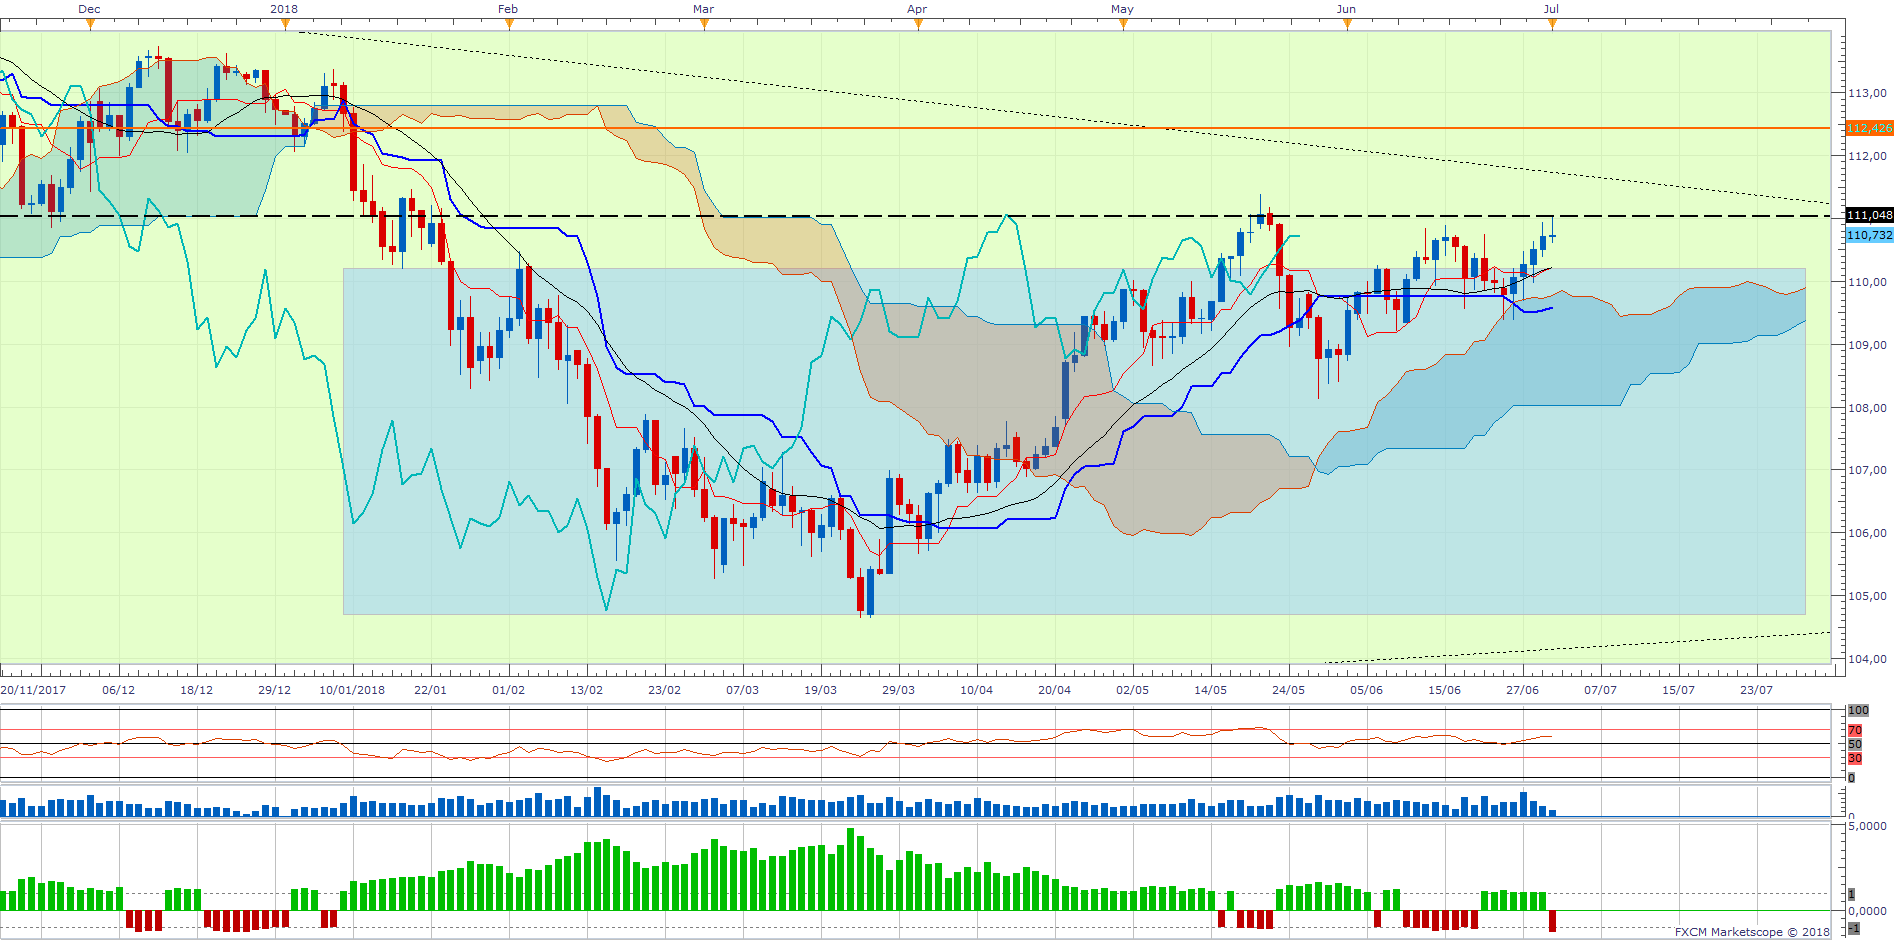Select the 06/12 date label
The height and width of the screenshot is (940, 1903).
[118, 690]
